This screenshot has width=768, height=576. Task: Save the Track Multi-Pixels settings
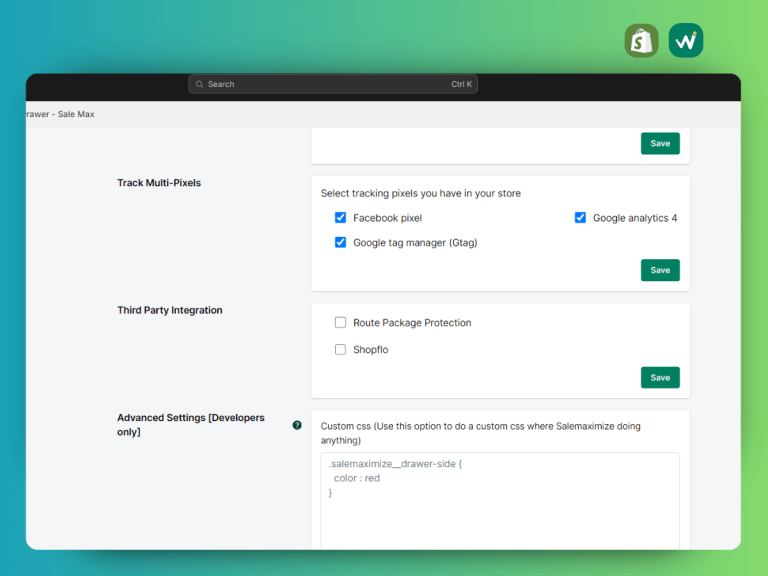pyautogui.click(x=660, y=270)
